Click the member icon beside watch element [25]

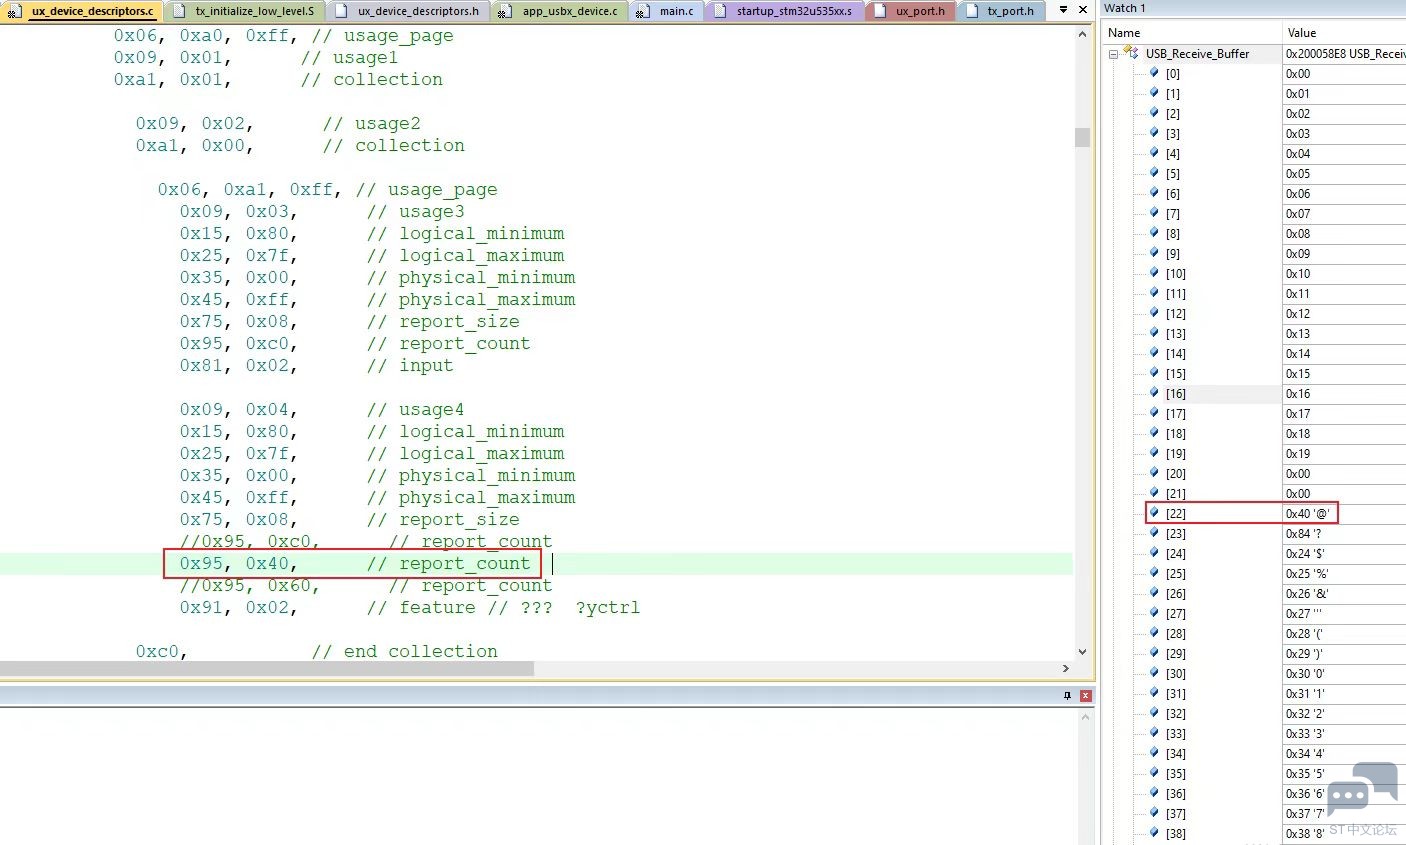pyautogui.click(x=1154, y=572)
